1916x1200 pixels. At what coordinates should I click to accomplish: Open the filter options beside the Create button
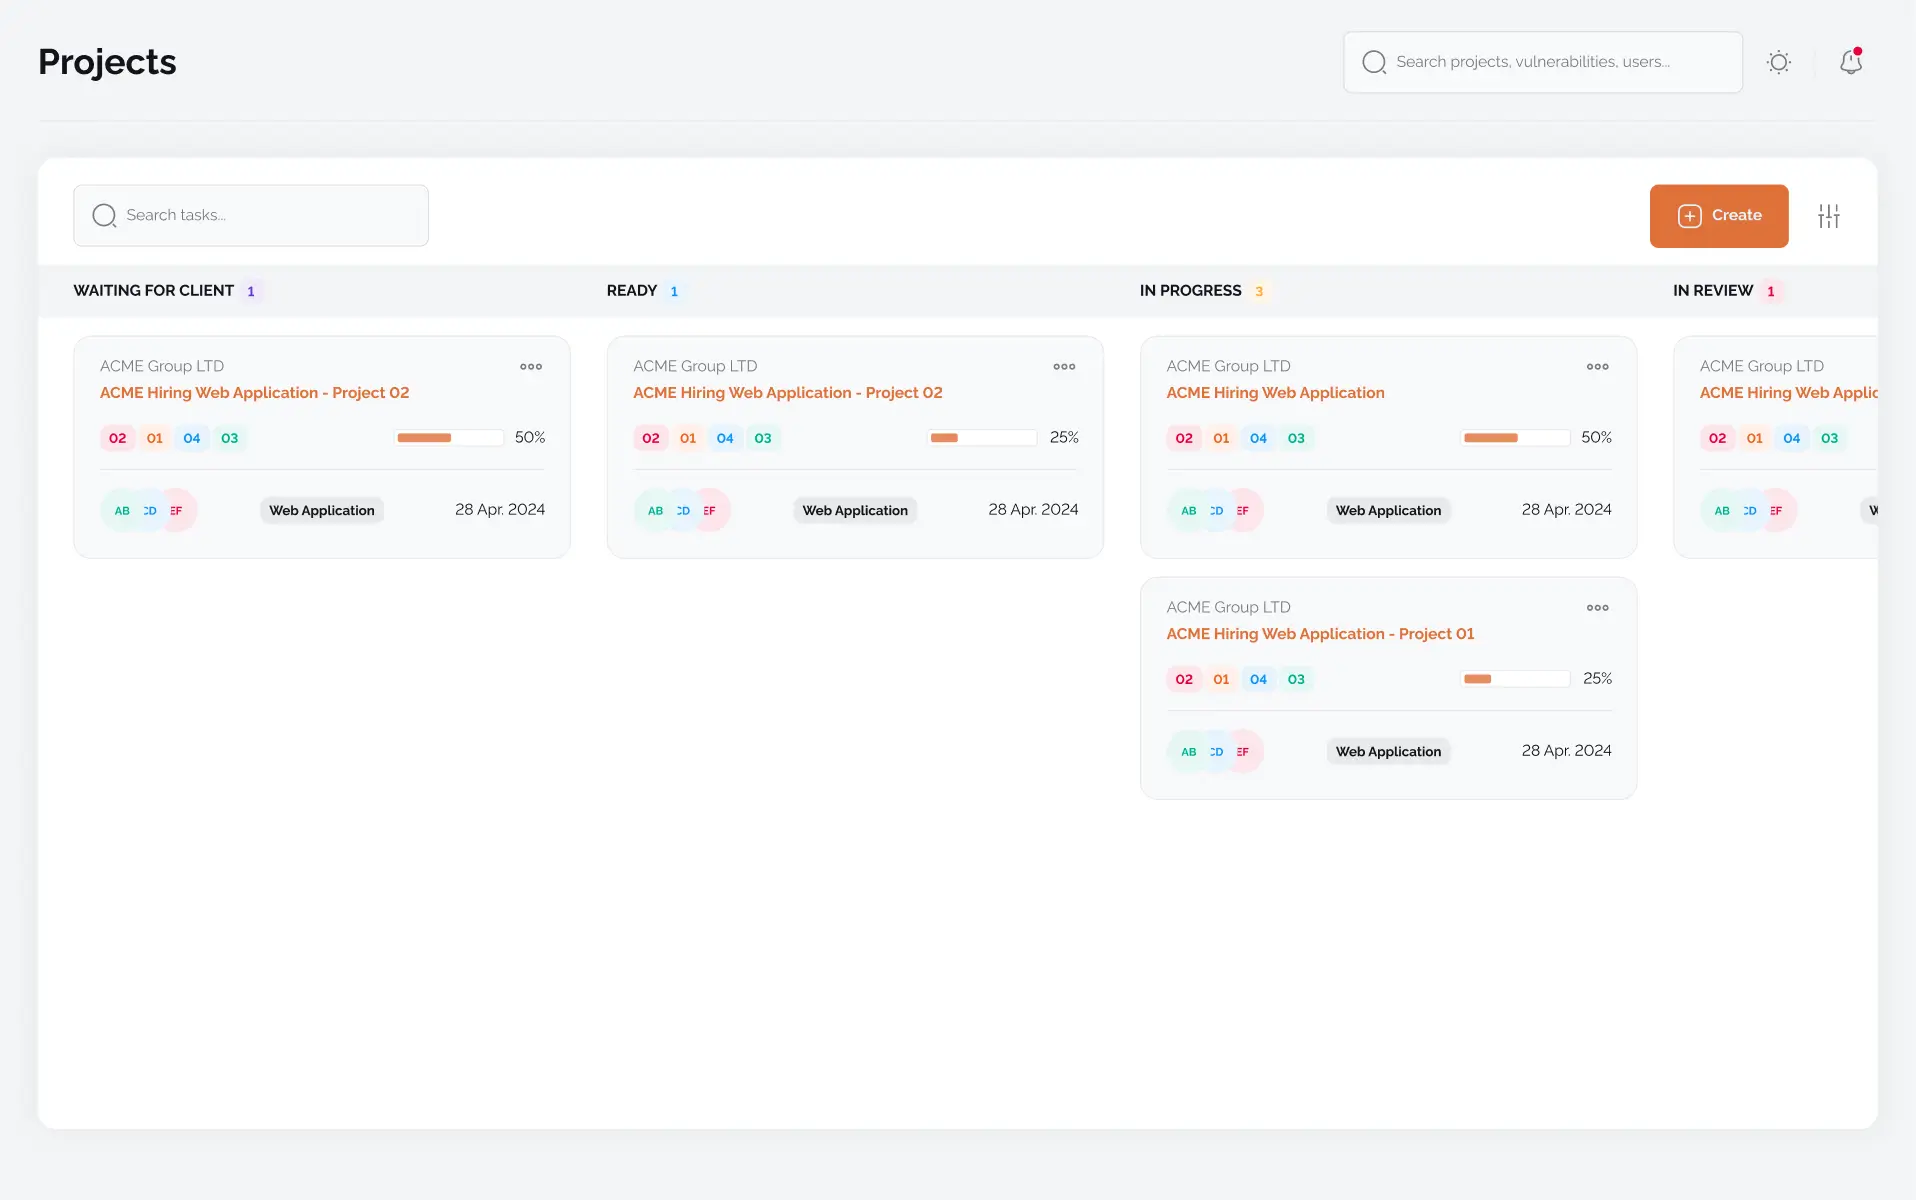pos(1830,216)
